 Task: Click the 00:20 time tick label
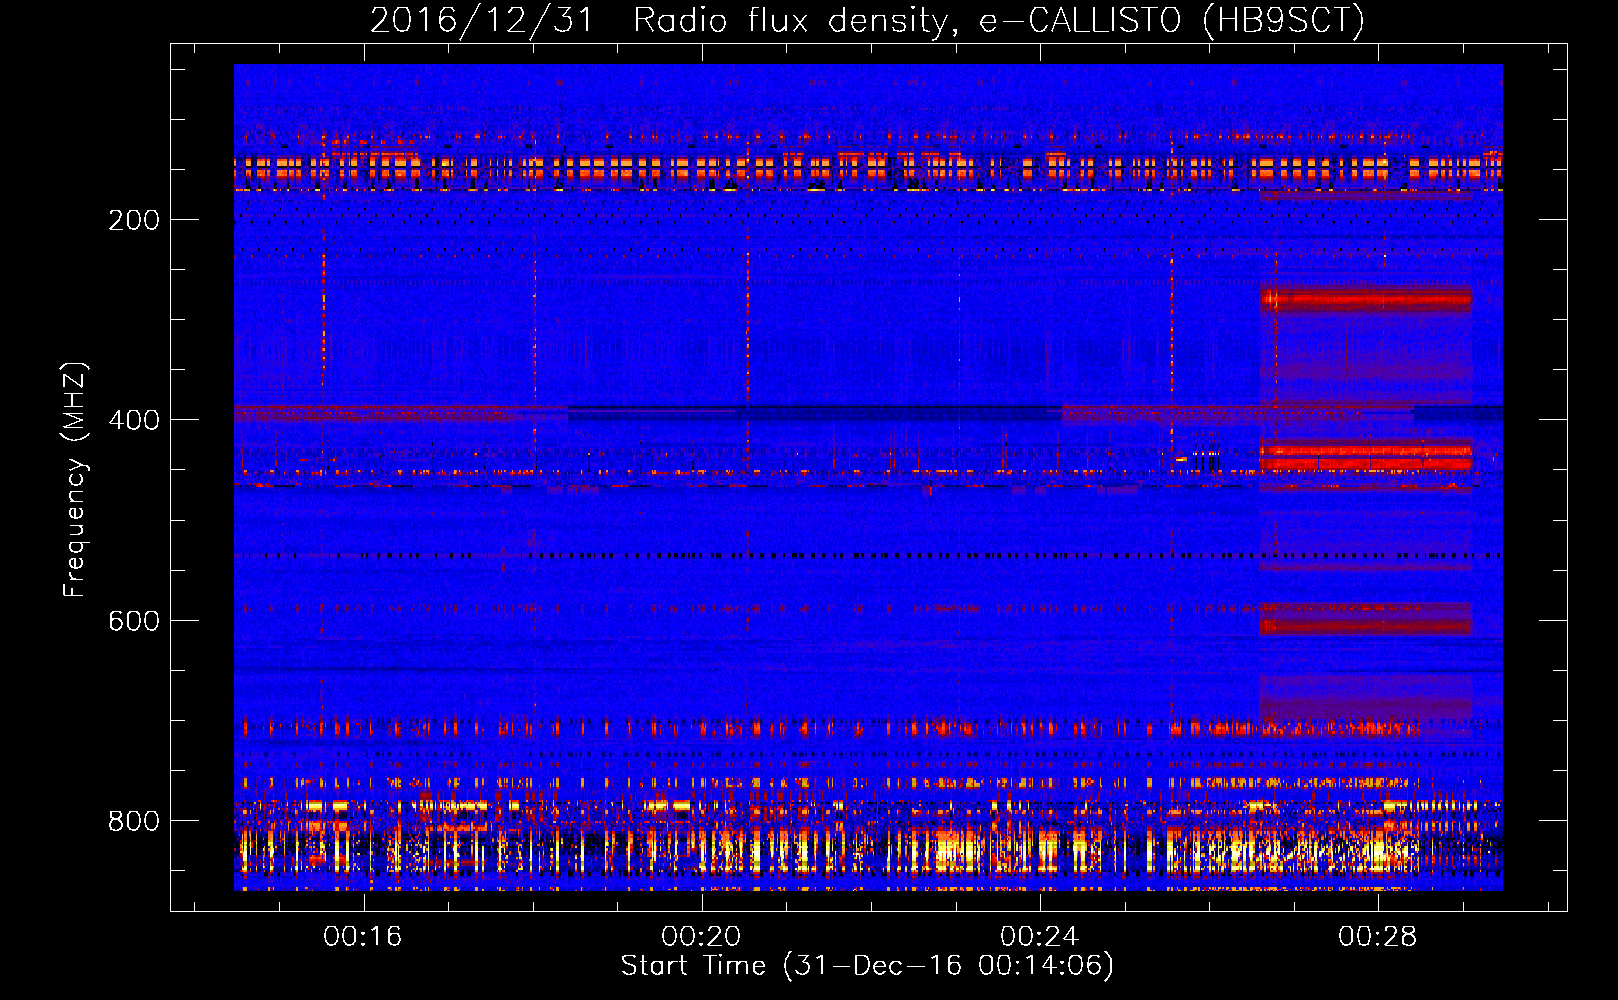coord(701,936)
